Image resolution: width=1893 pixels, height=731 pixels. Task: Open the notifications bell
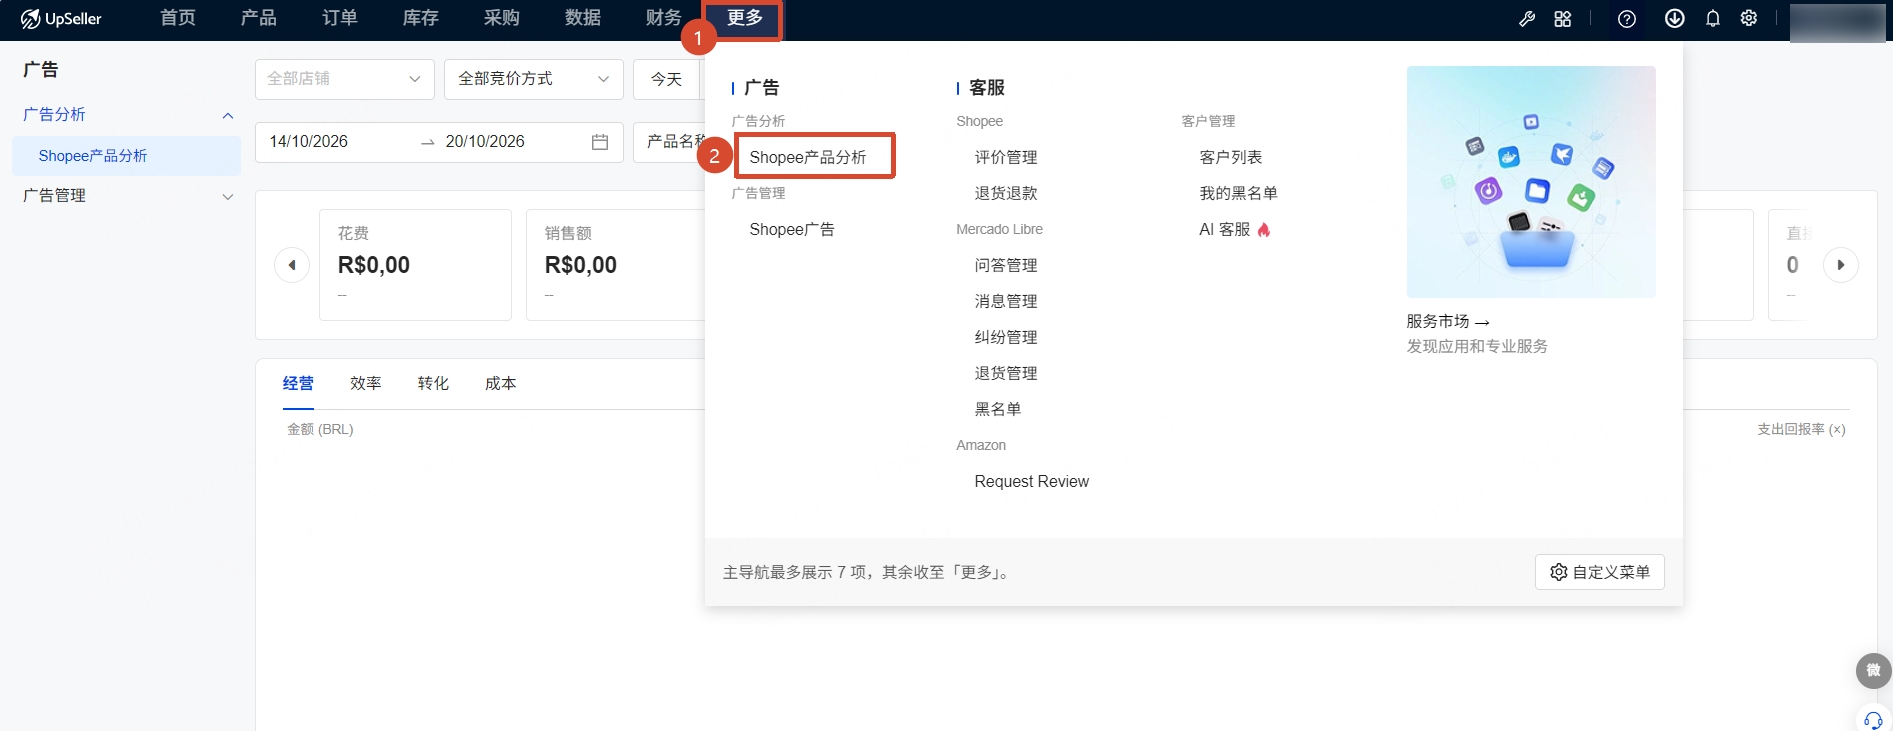coord(1713,19)
